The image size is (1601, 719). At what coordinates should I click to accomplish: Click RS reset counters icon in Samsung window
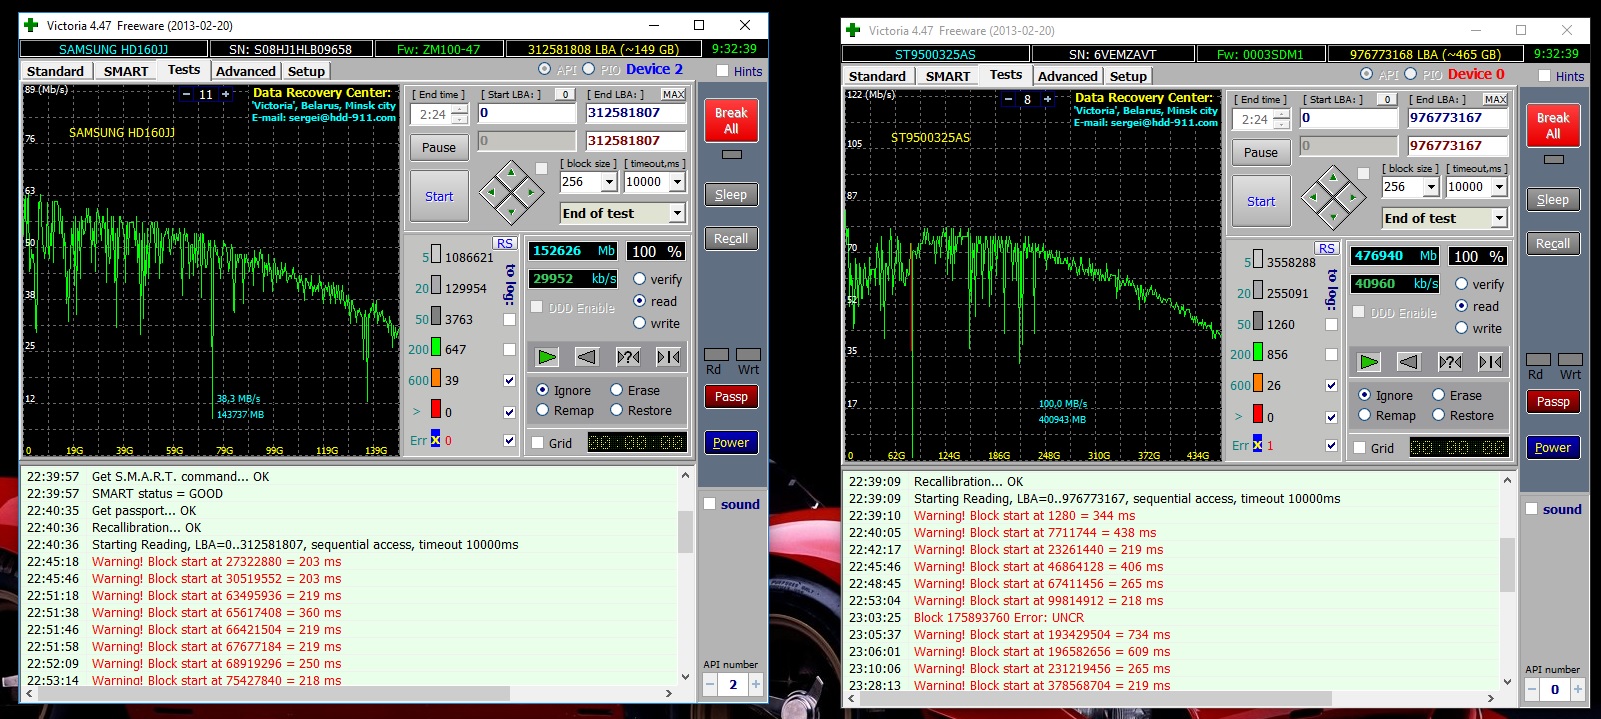coord(504,243)
